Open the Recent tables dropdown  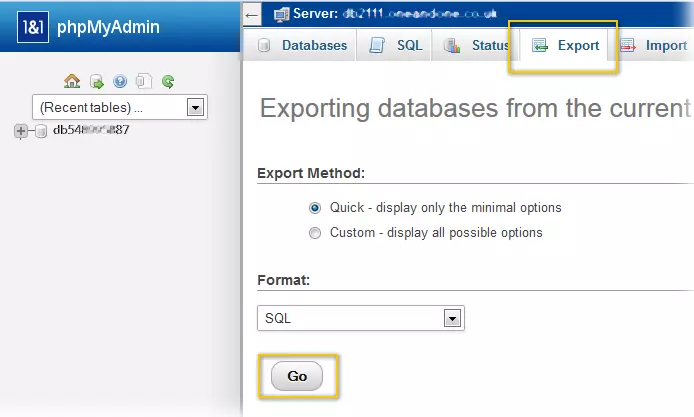[x=119, y=107]
